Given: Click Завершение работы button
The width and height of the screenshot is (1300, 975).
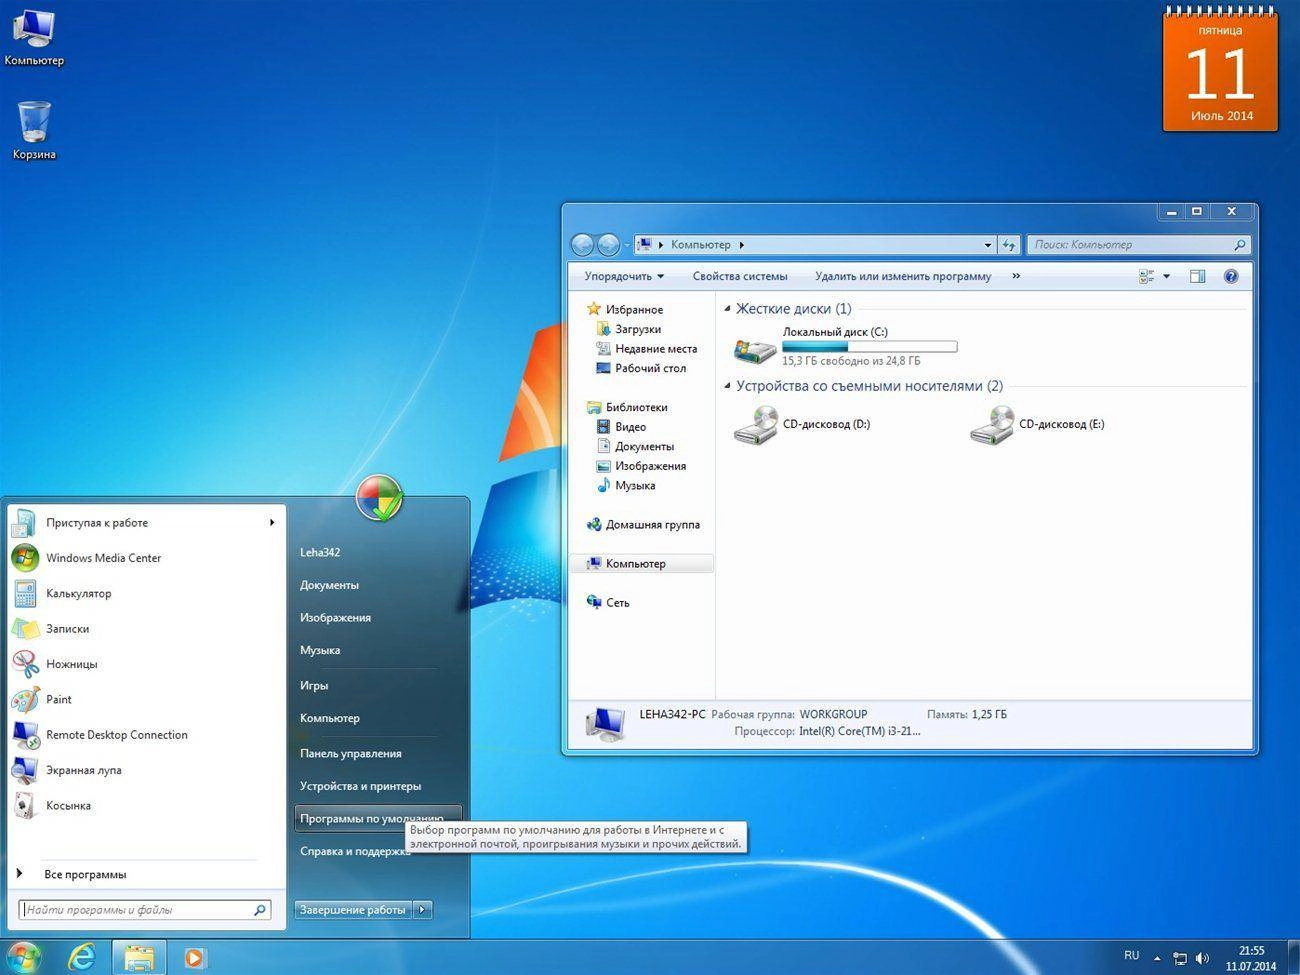Looking at the screenshot, I should click(x=353, y=909).
